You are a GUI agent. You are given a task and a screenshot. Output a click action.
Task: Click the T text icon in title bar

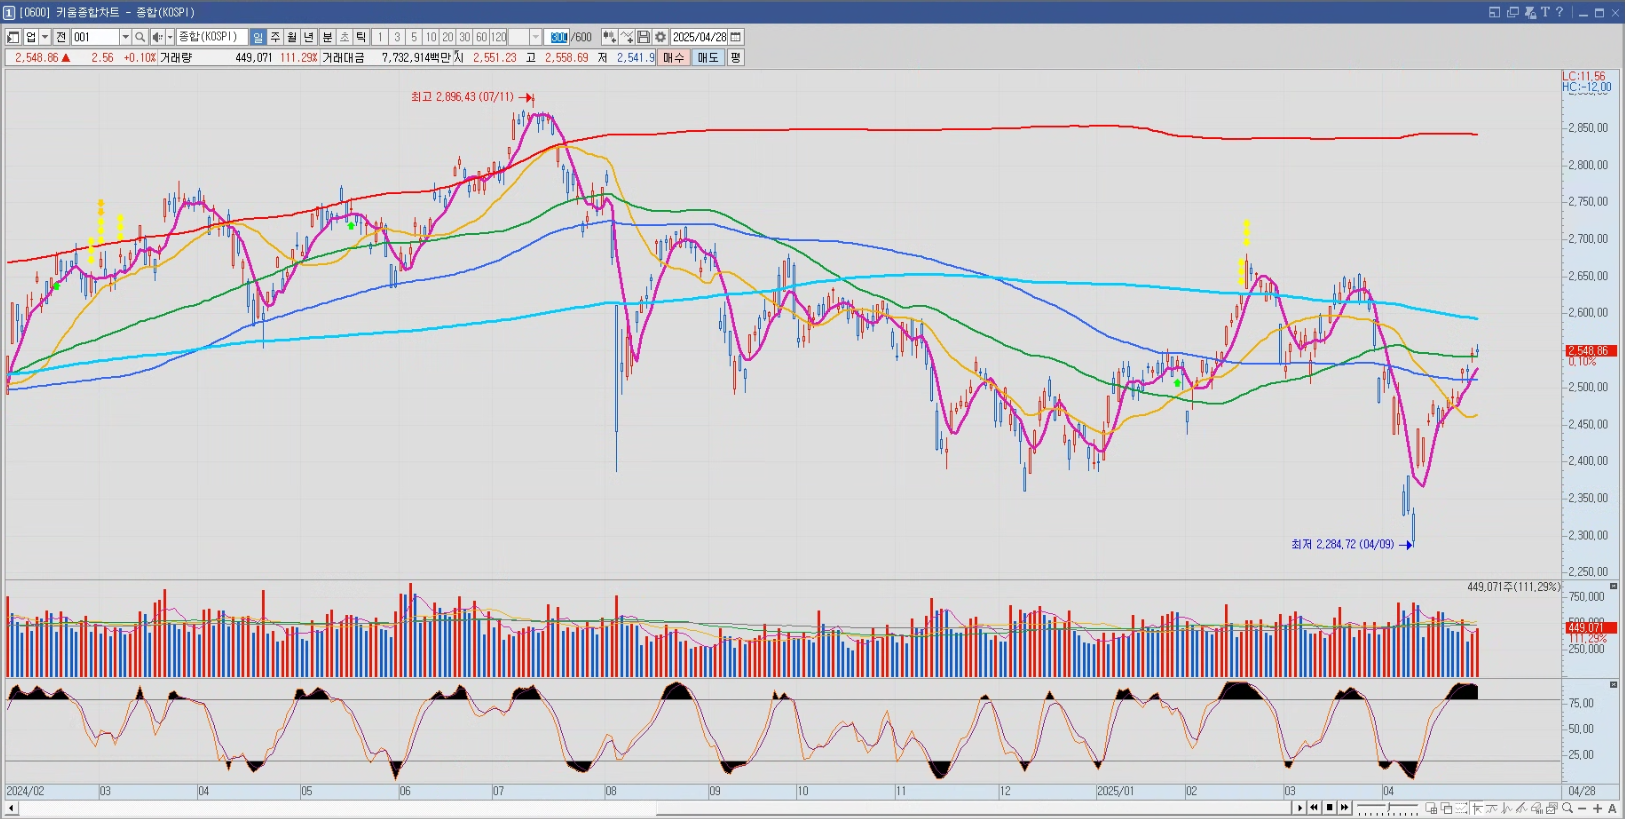[1545, 12]
